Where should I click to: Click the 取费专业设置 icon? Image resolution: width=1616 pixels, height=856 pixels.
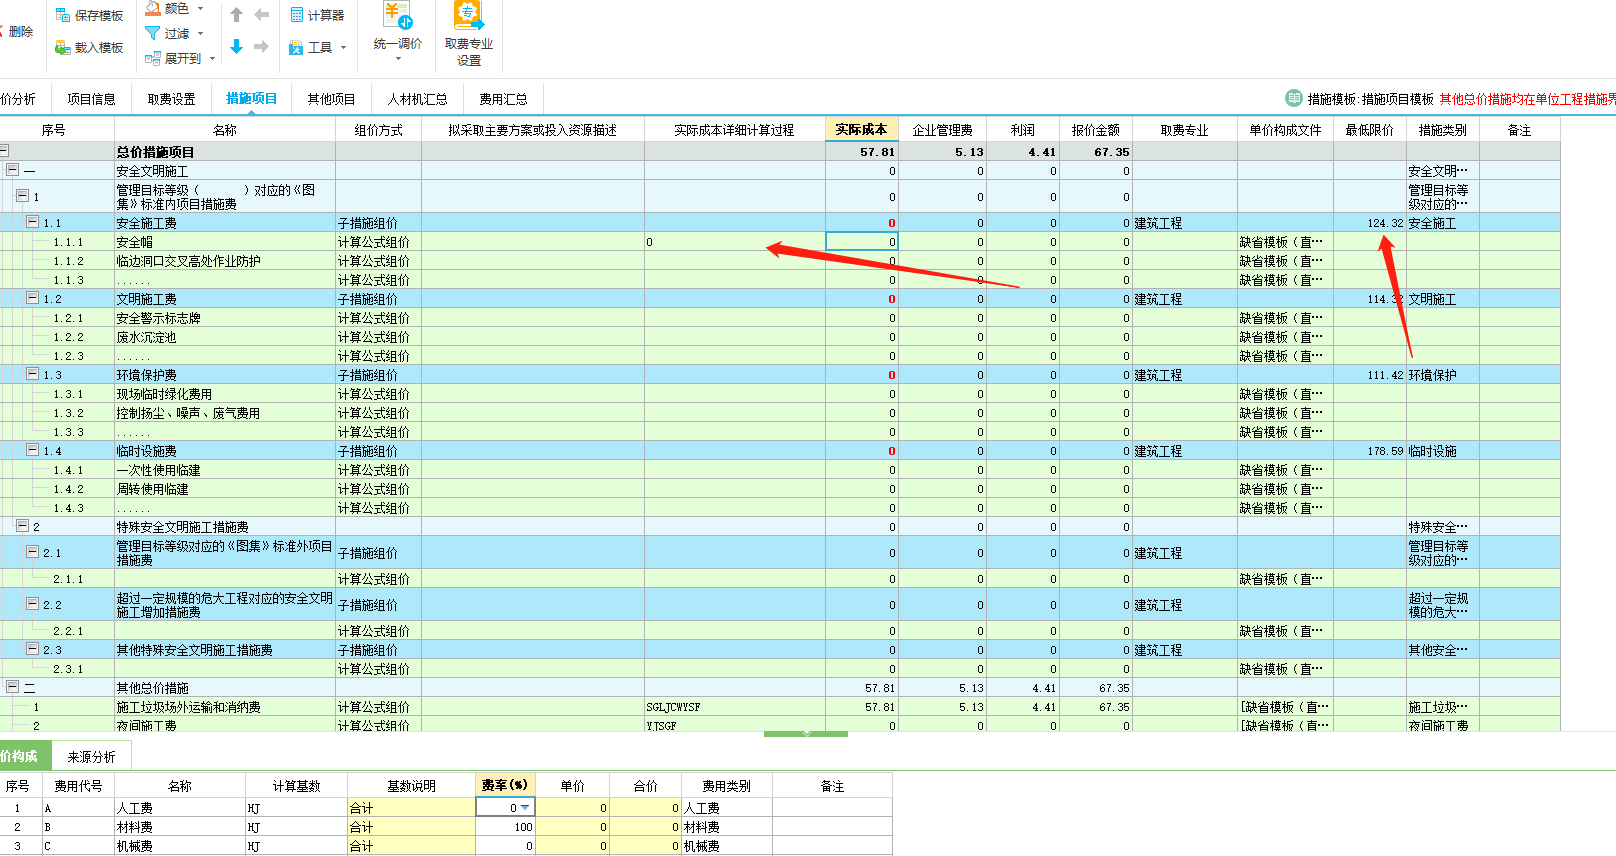pos(468,16)
